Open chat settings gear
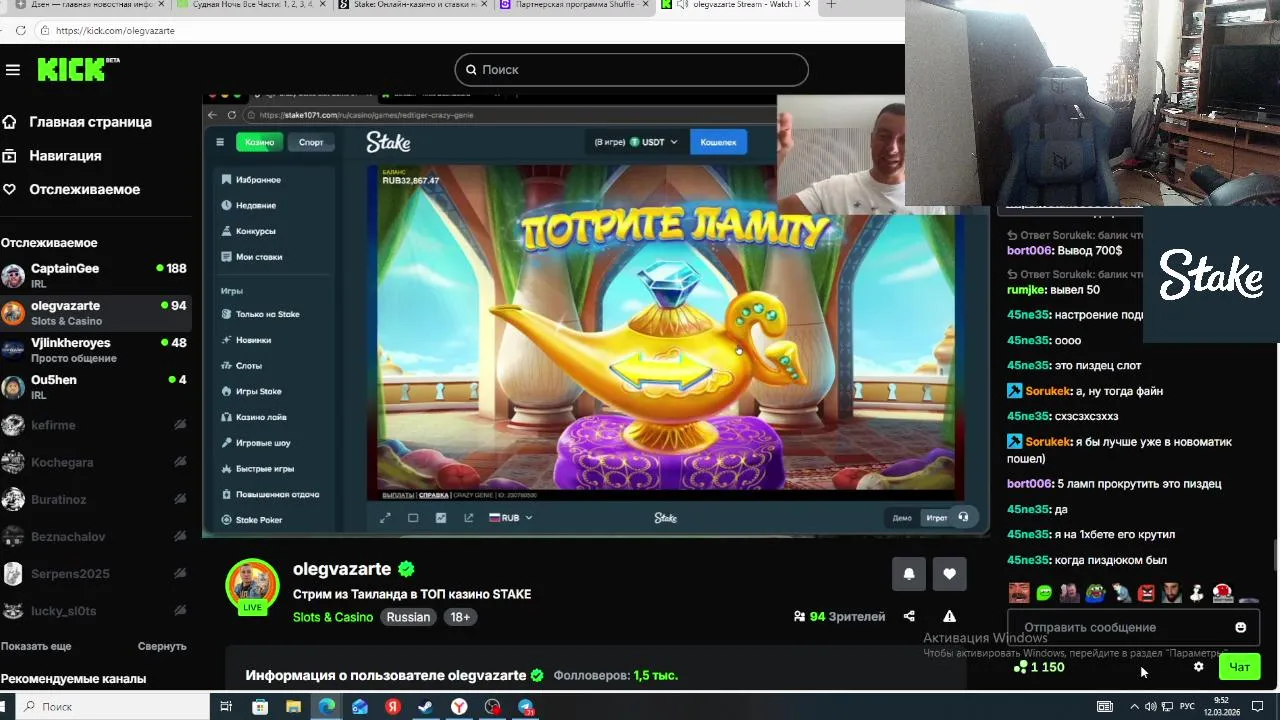This screenshot has width=1280, height=720. pos(1199,667)
